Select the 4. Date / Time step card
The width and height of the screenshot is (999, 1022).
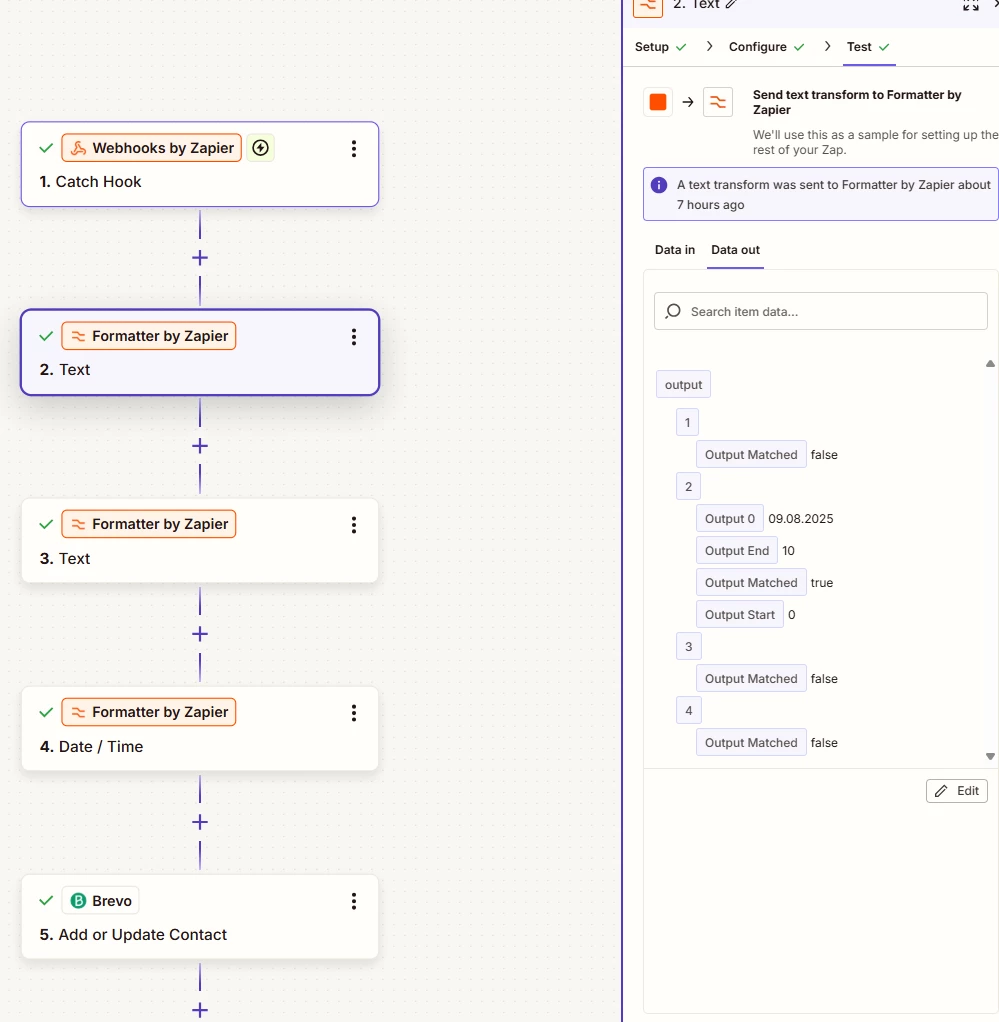click(199, 728)
